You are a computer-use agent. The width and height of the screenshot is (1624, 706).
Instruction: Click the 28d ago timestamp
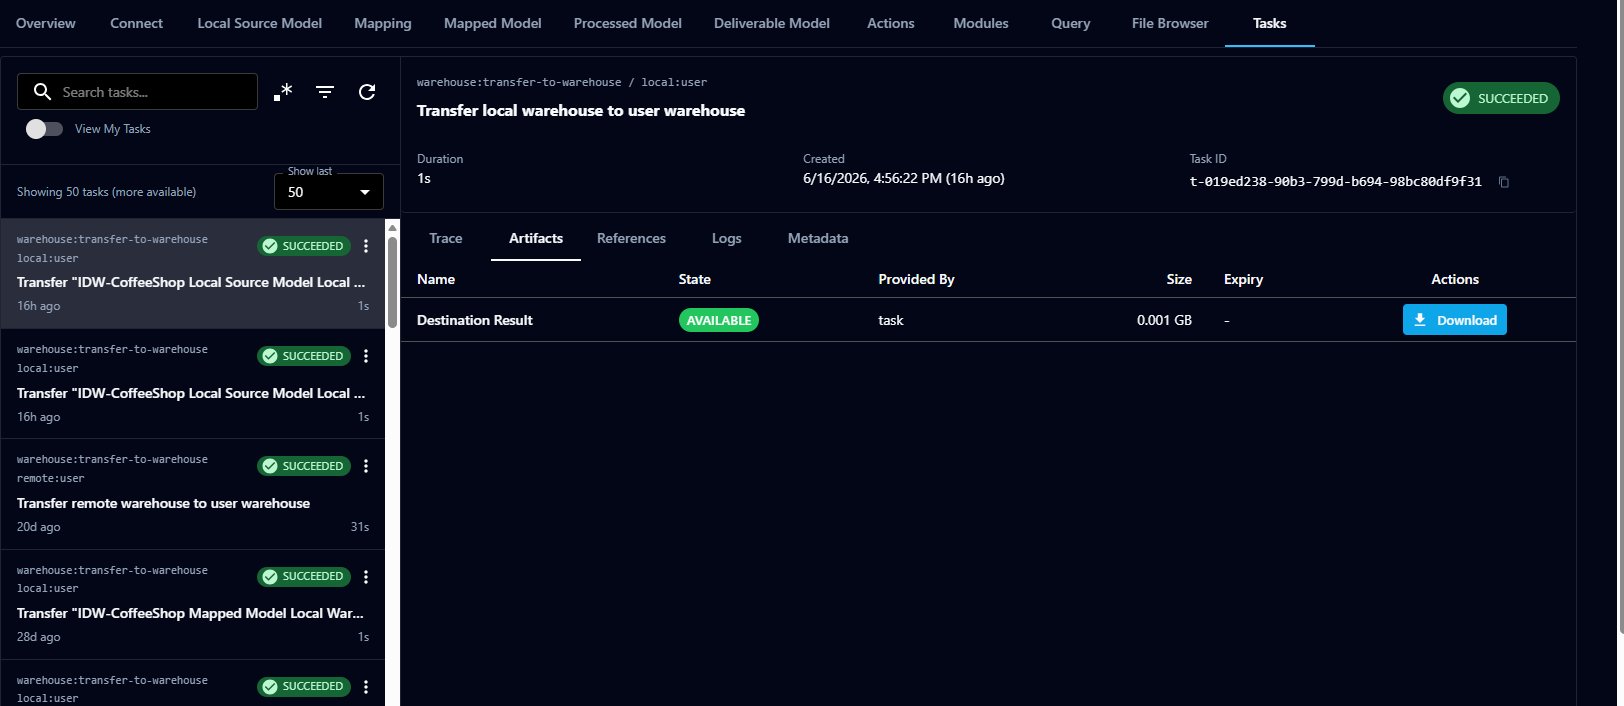(39, 637)
